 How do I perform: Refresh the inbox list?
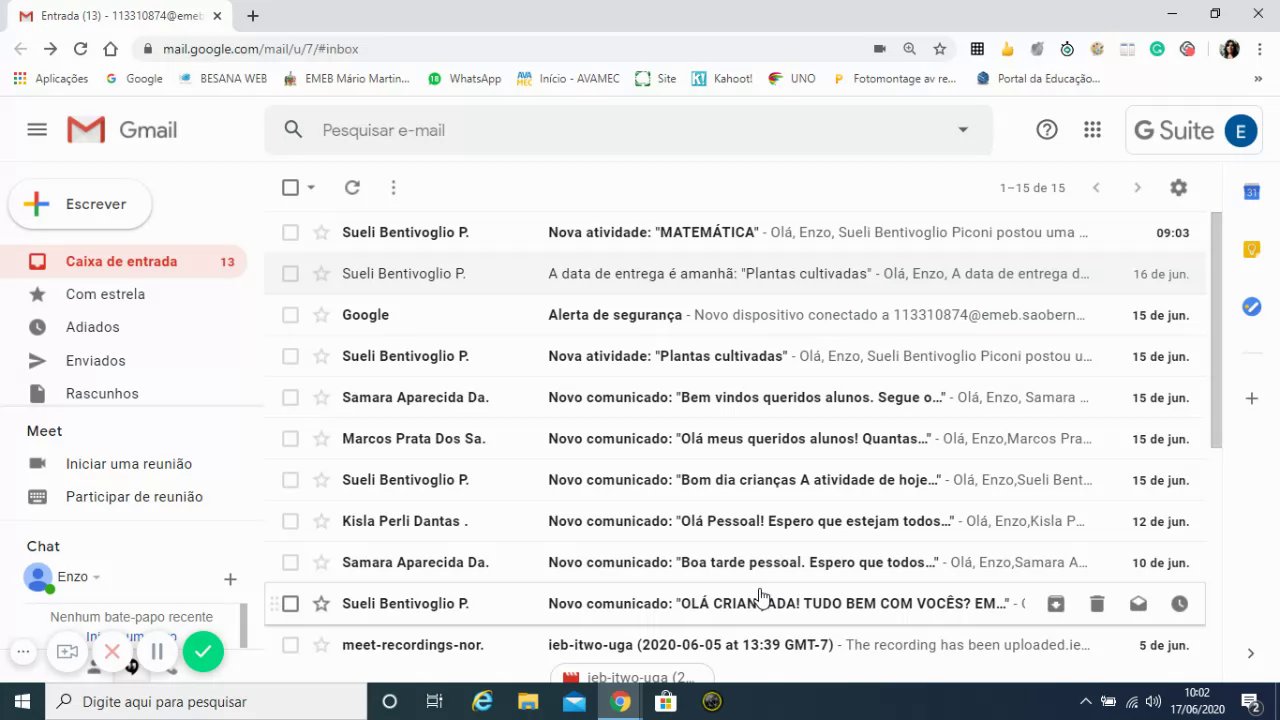352,187
